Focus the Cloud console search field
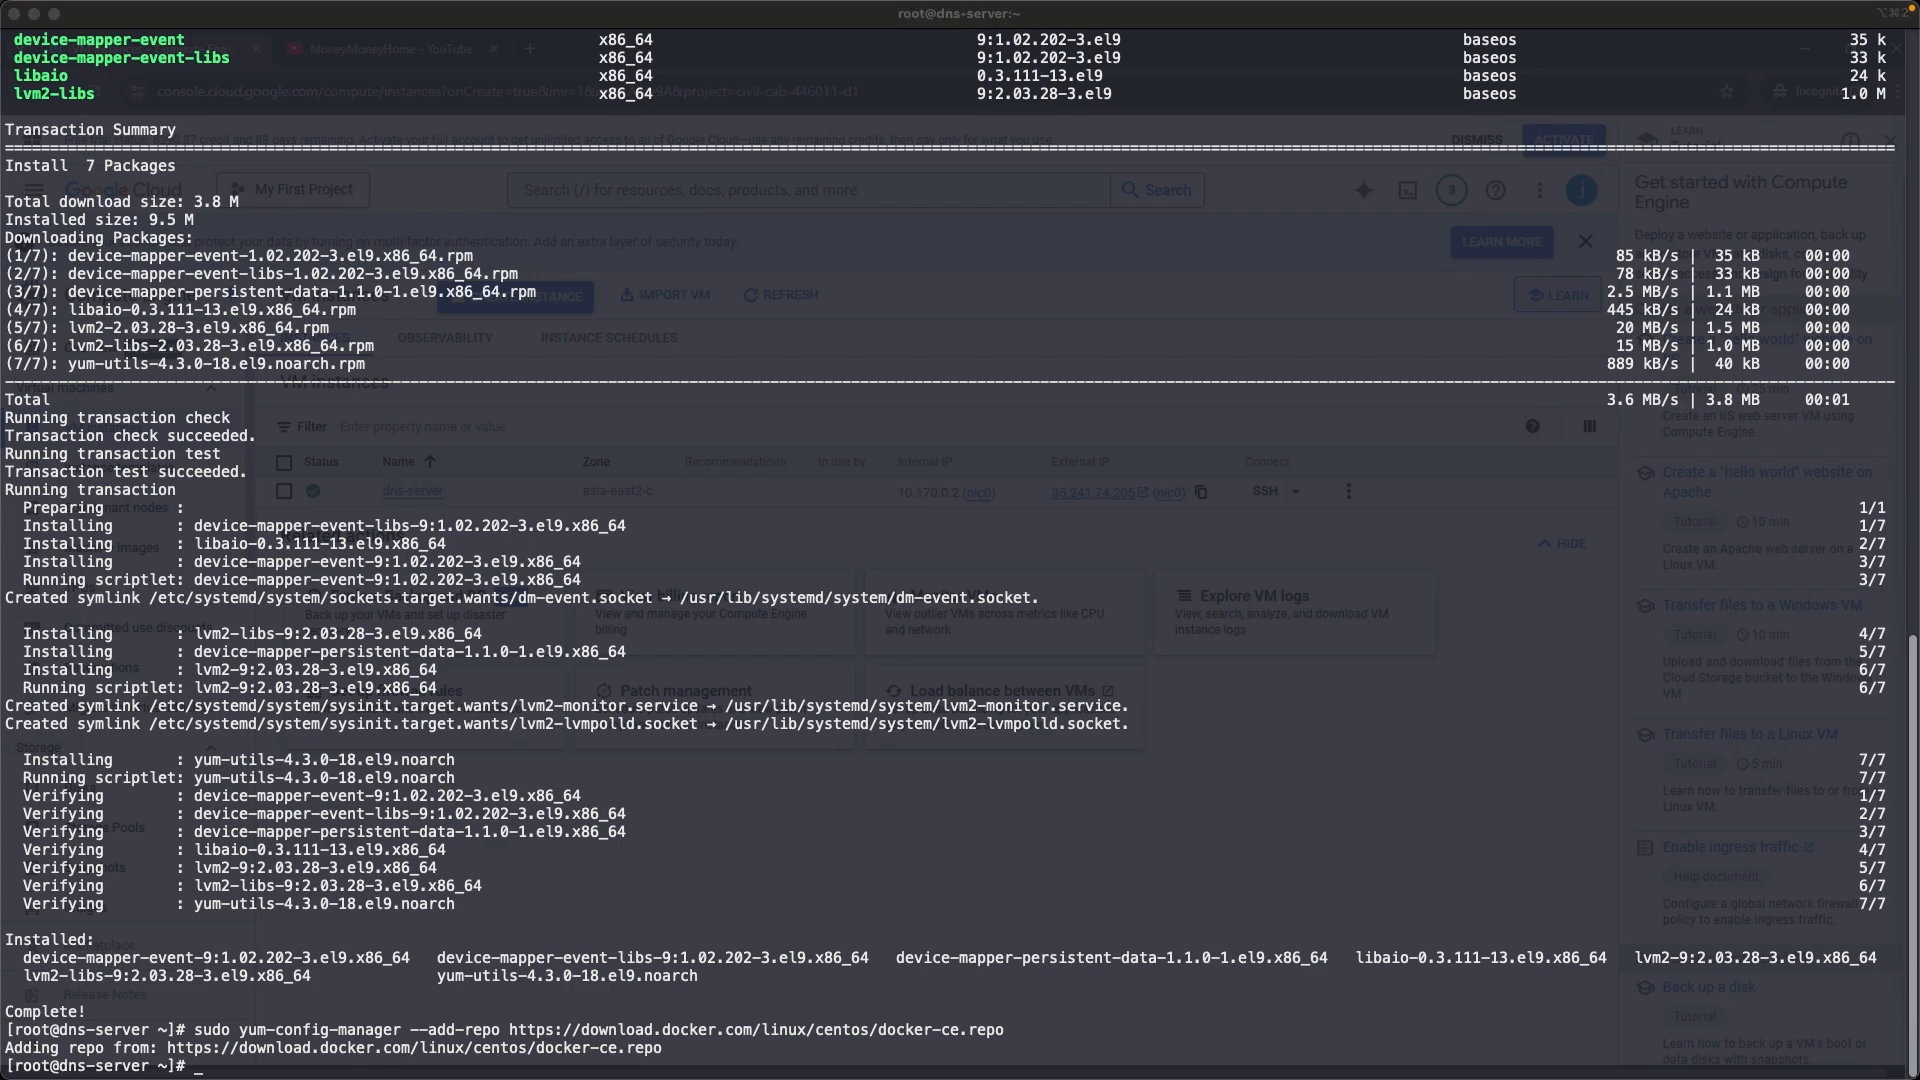The width and height of the screenshot is (1920, 1080). click(x=809, y=190)
